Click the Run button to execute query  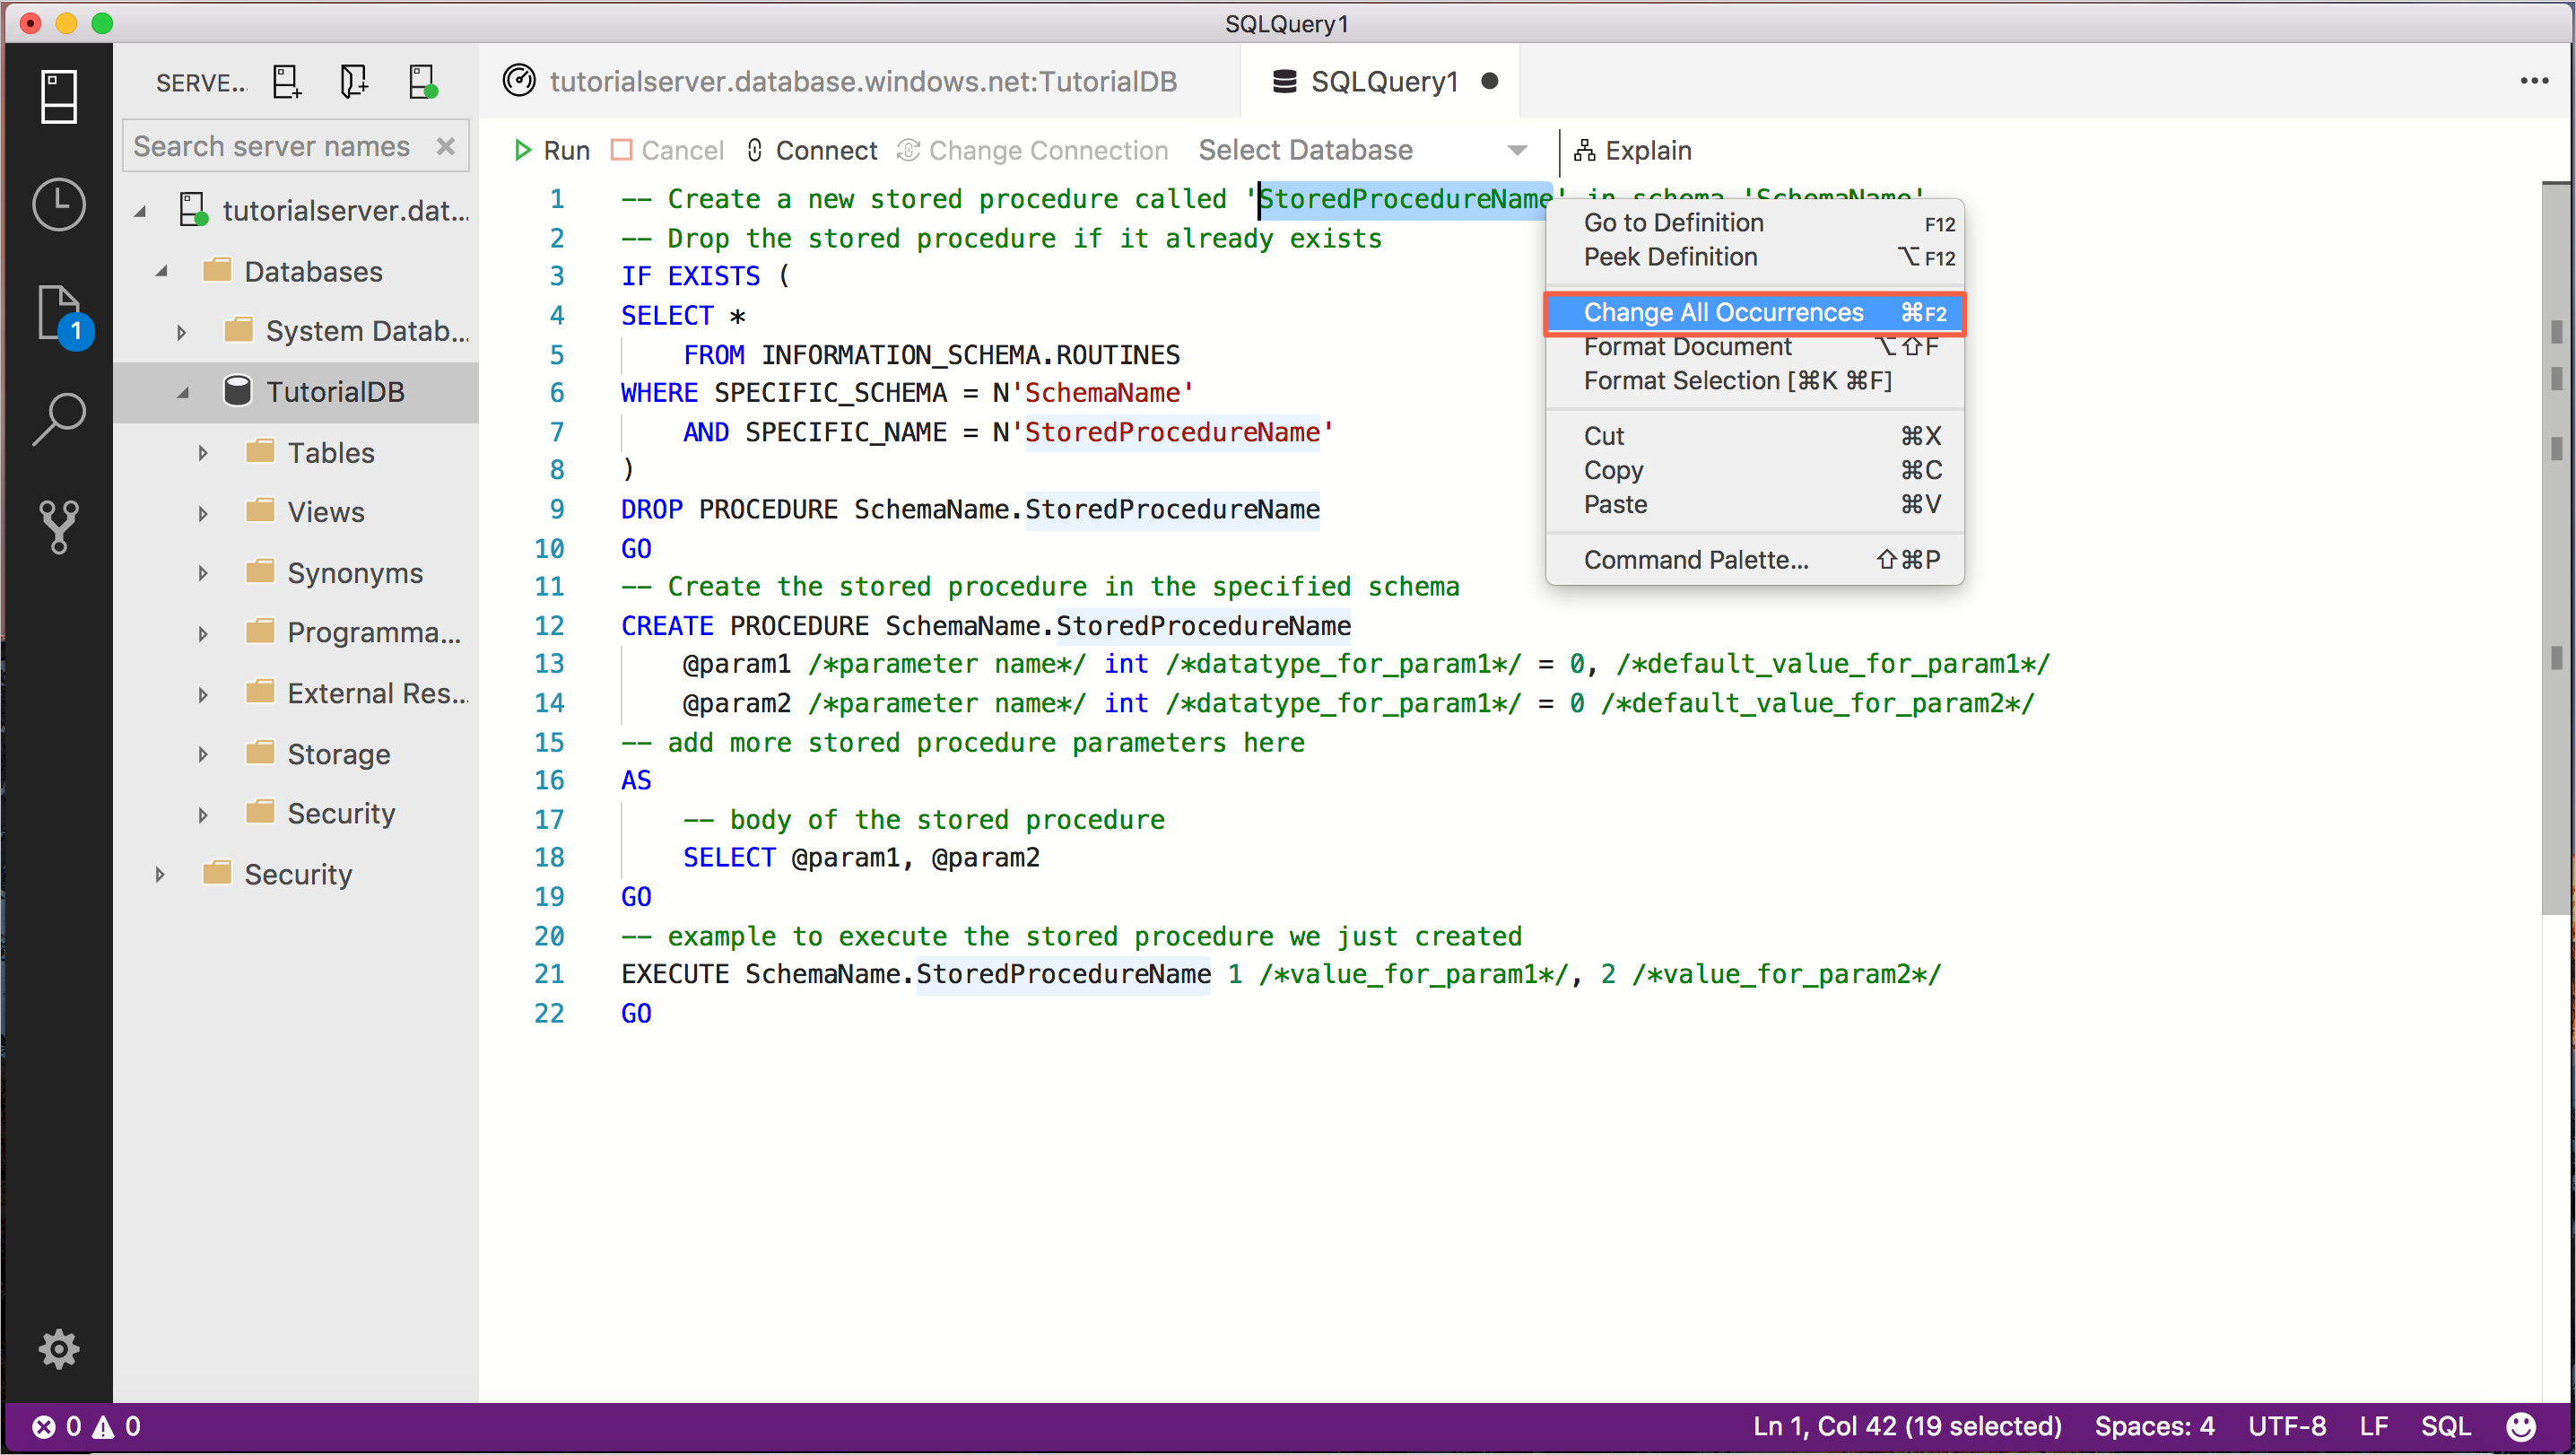pyautogui.click(x=552, y=151)
